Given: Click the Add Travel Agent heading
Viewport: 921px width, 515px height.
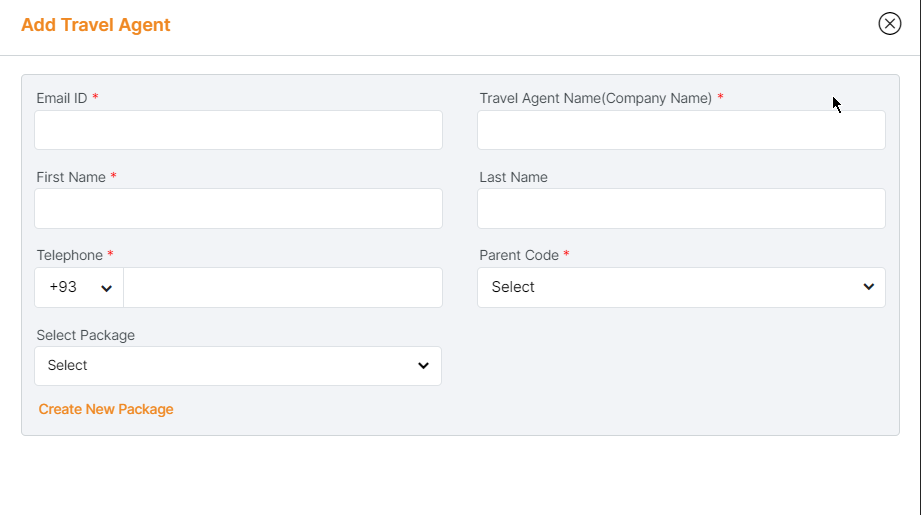Looking at the screenshot, I should [x=96, y=25].
